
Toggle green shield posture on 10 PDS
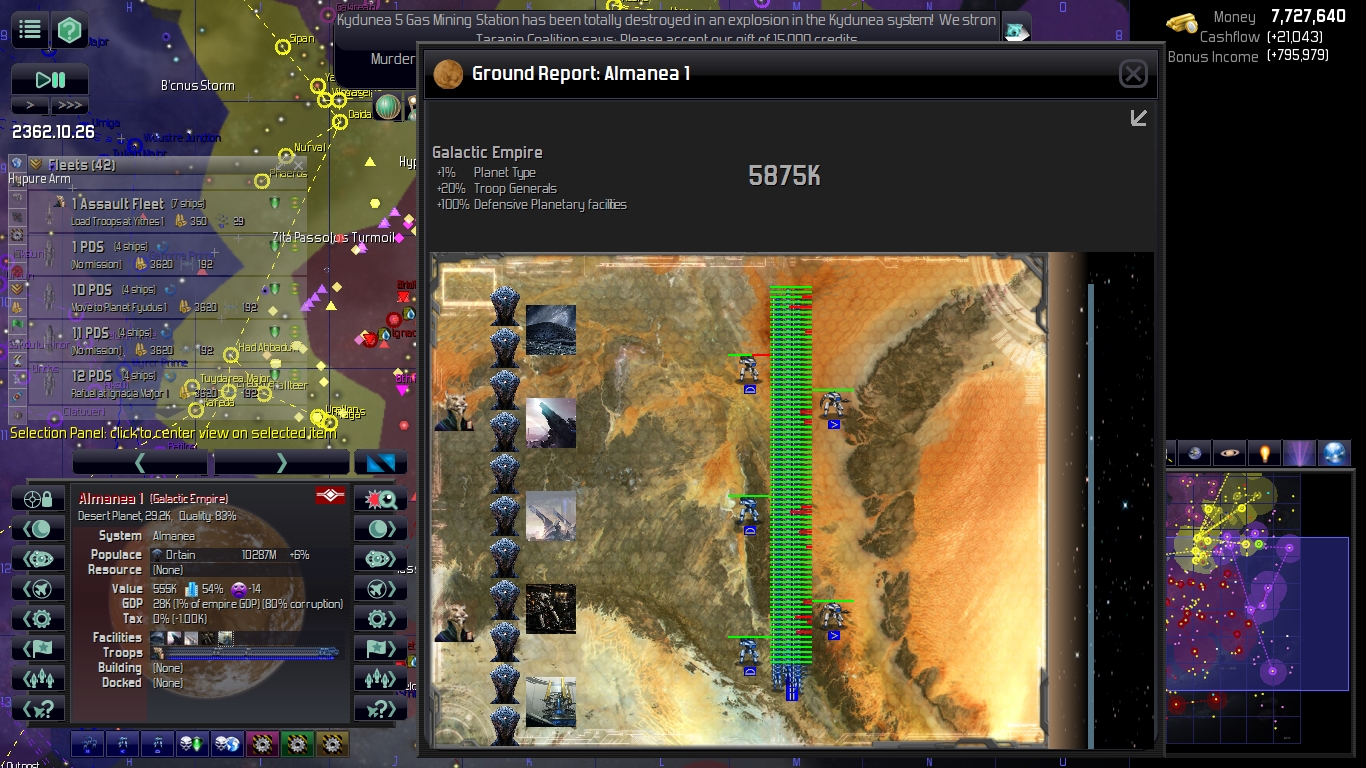coord(275,289)
